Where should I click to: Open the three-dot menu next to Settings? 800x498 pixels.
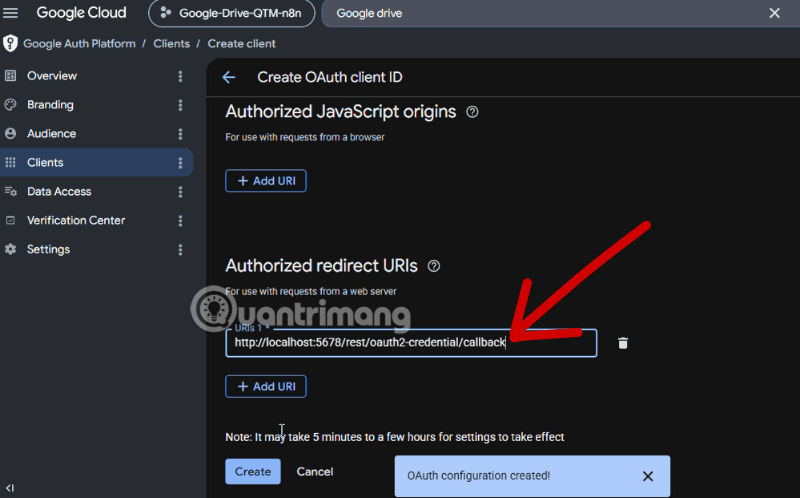[180, 250]
